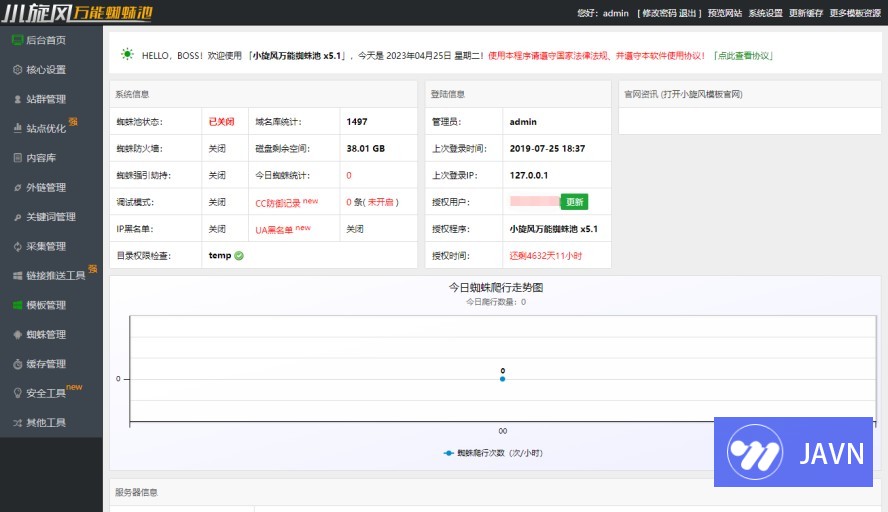Open 更多模板资源 link

pyautogui.click(x=855, y=13)
